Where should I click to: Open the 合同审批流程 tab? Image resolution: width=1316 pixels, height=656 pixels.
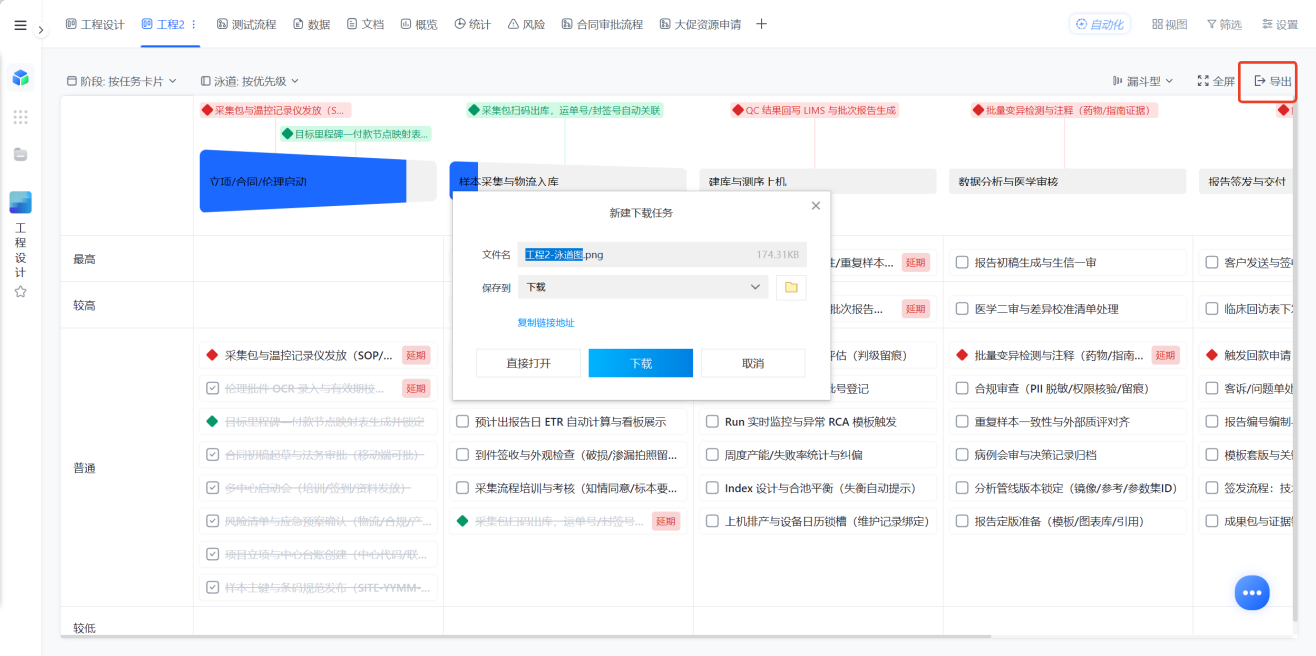(x=602, y=24)
